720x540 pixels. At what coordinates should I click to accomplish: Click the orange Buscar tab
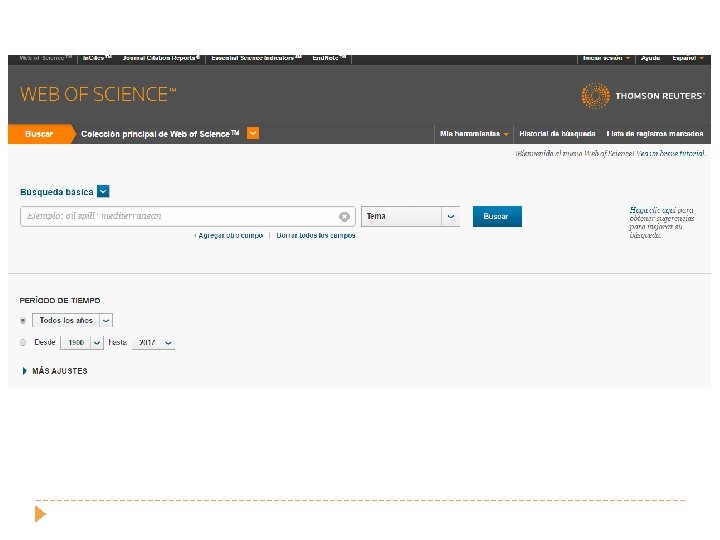coord(39,134)
